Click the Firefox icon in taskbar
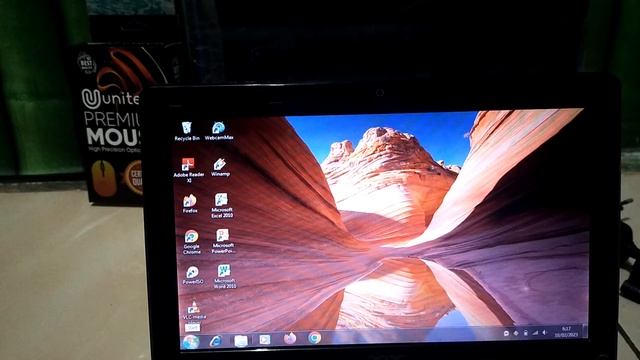Image resolution: width=640 pixels, height=360 pixels. (x=290, y=338)
